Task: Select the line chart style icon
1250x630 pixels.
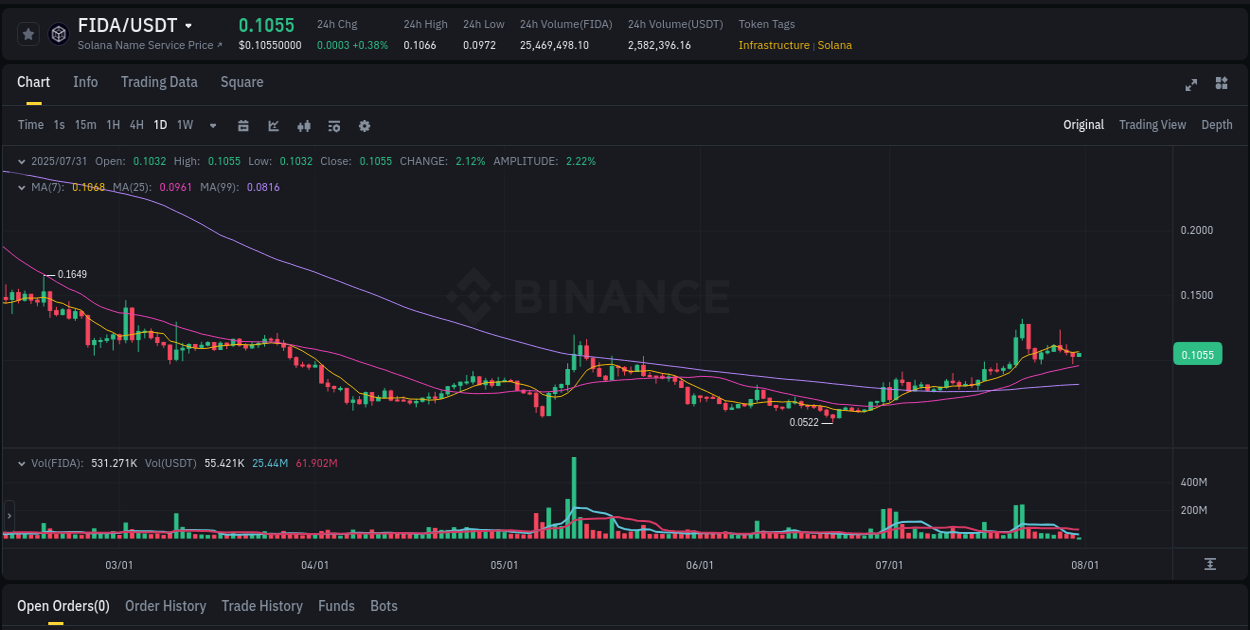Action: tap(273, 125)
